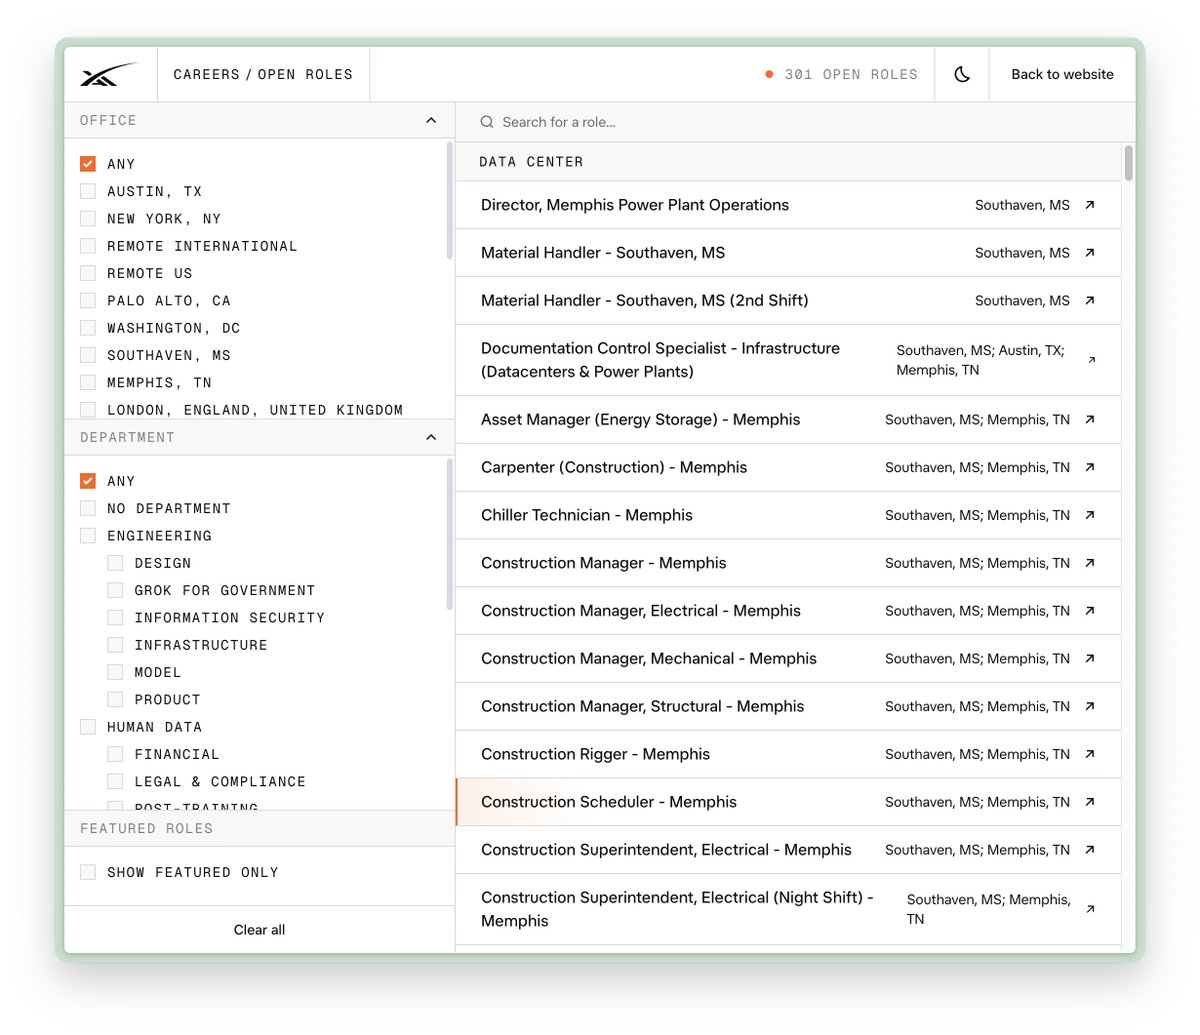Viewport: 1200px width, 1035px height.
Task: Open arrow for Construction Manager, Electrical
Action: coord(1090,611)
